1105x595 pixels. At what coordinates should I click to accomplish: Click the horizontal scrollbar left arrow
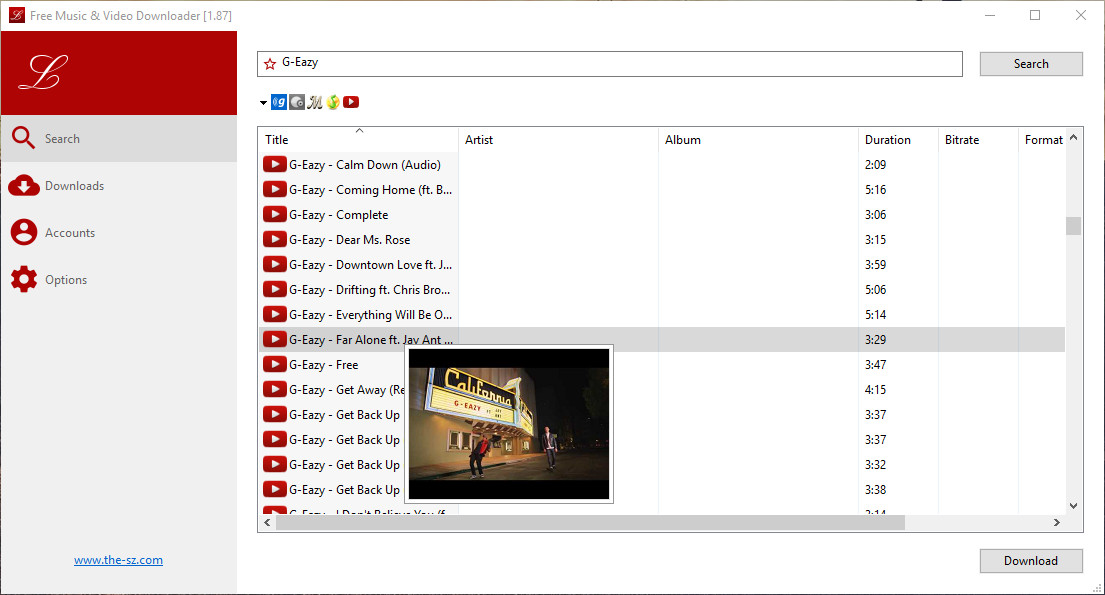tap(267, 522)
